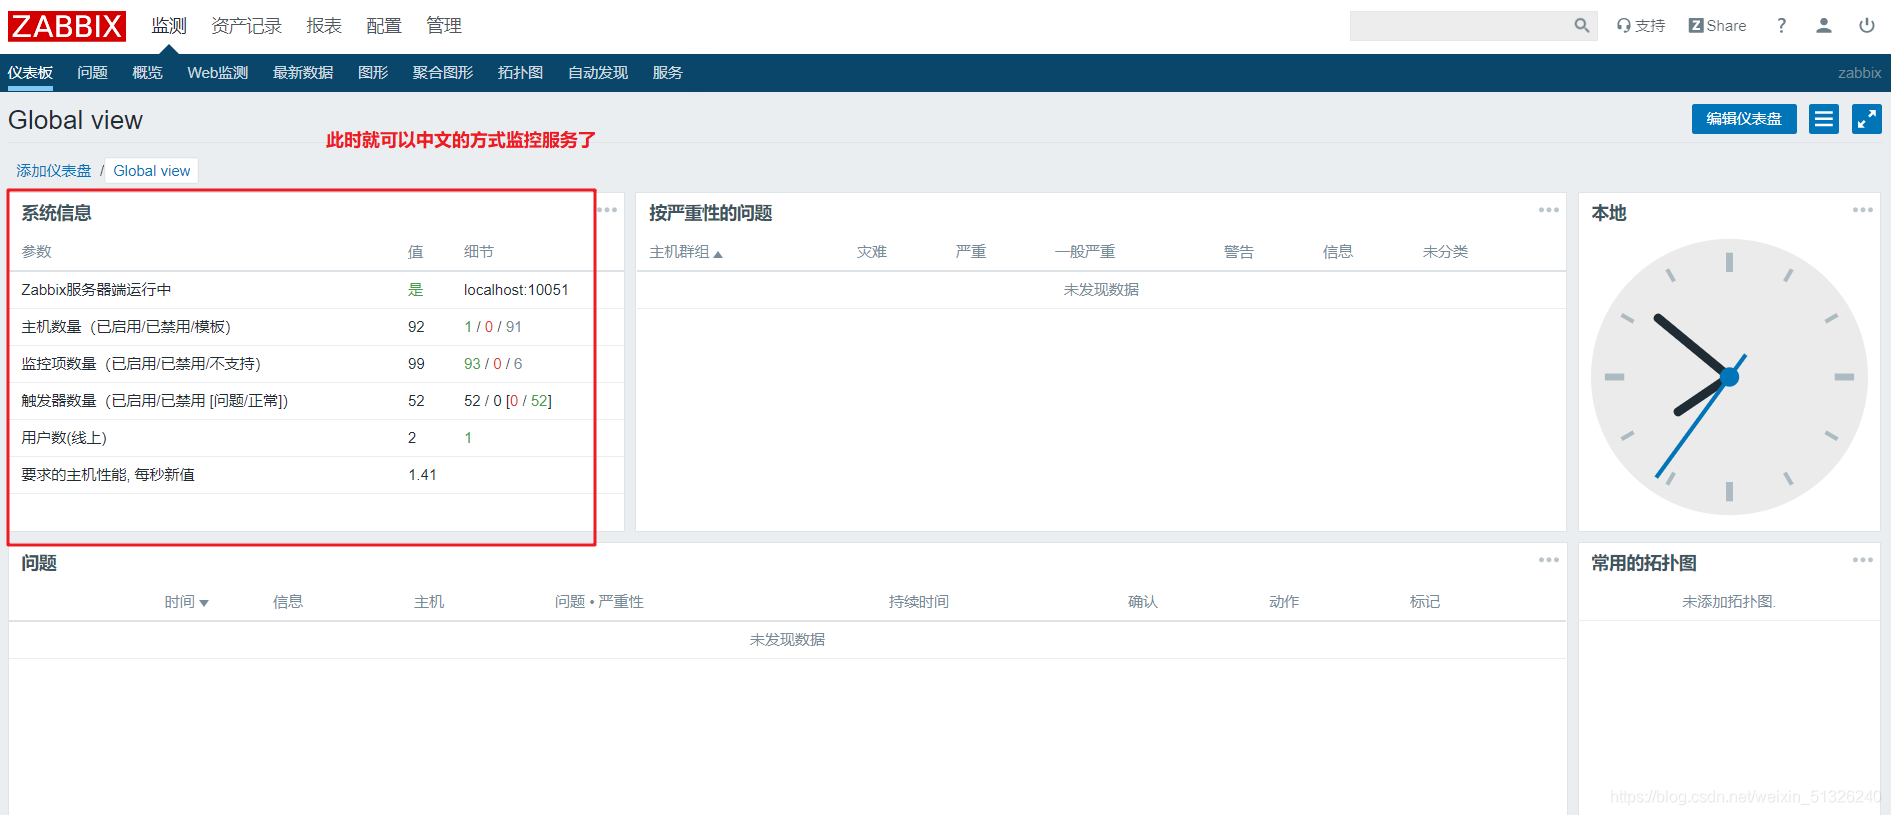
Task: Click the 一般严重 severity column header
Action: (x=1084, y=252)
